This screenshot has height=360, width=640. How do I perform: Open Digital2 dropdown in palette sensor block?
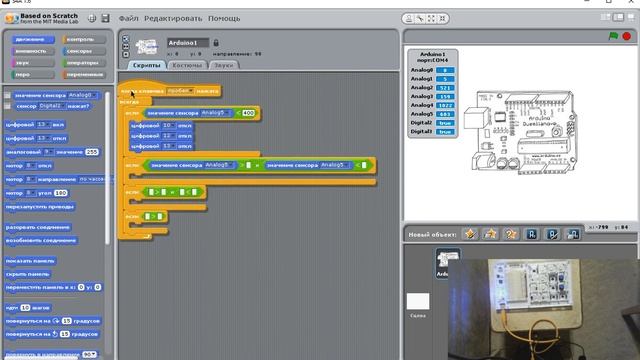[52, 106]
